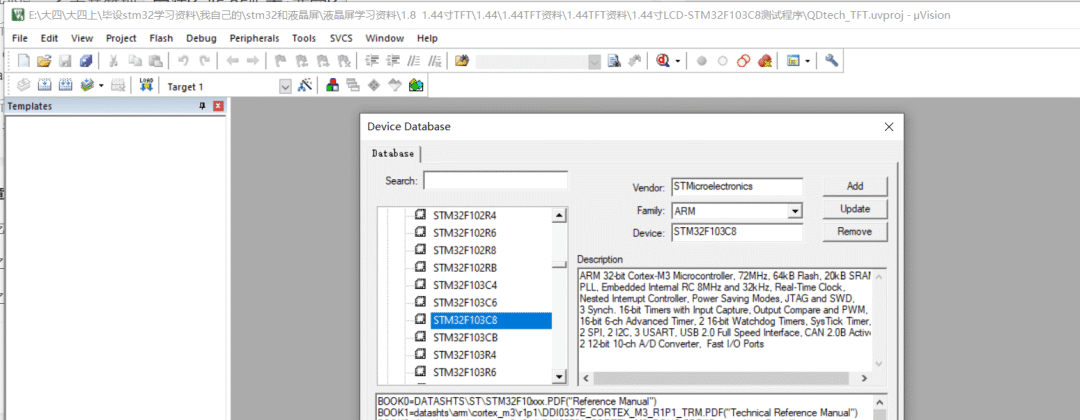The image size is (1080, 420).
Task: Click the Undo arrow icon
Action: click(183, 61)
